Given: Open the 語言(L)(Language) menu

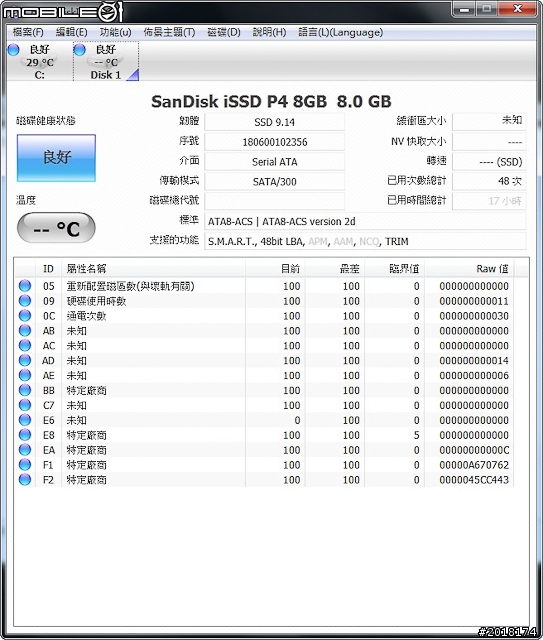Looking at the screenshot, I should [340, 32].
